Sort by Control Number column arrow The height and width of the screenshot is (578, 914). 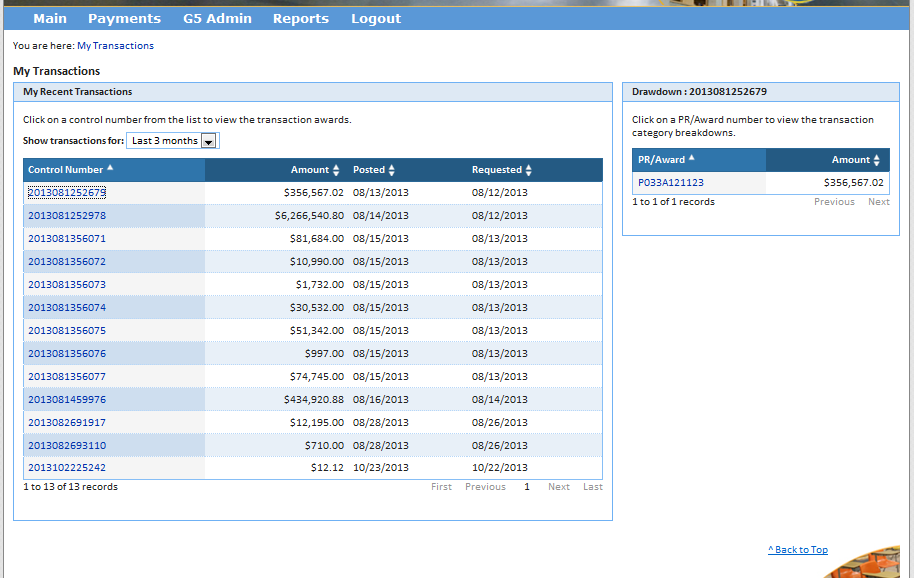coord(110,168)
